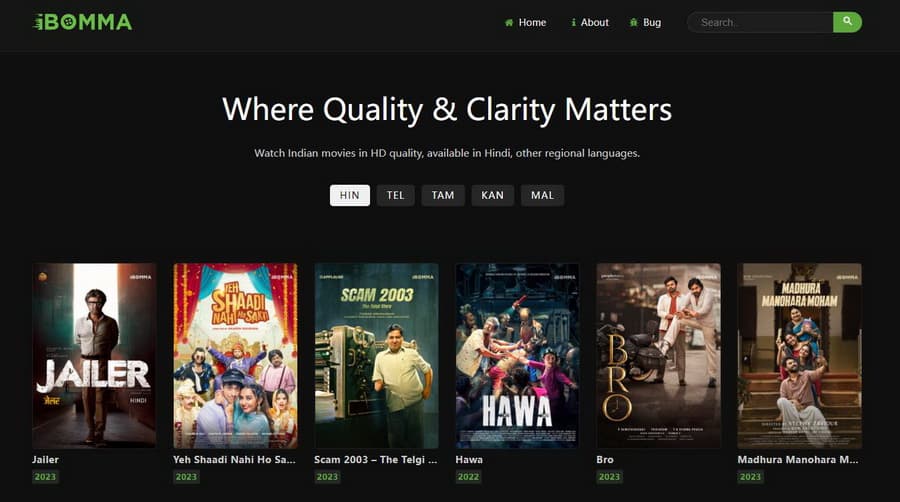Open the Hawa movie poster

[x=517, y=356]
